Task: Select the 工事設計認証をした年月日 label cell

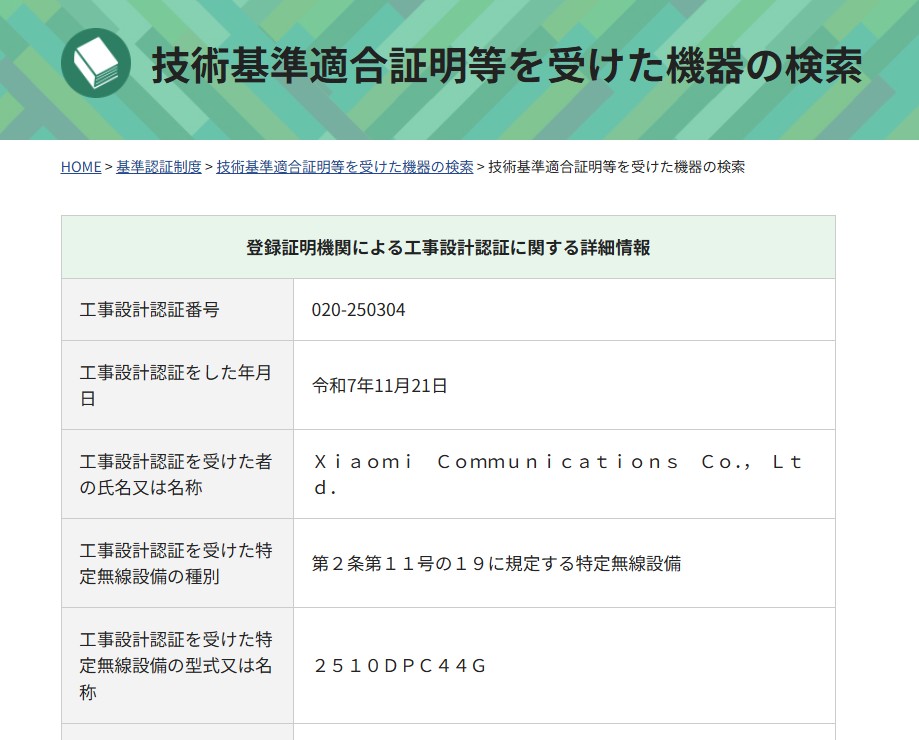Action: (x=176, y=385)
